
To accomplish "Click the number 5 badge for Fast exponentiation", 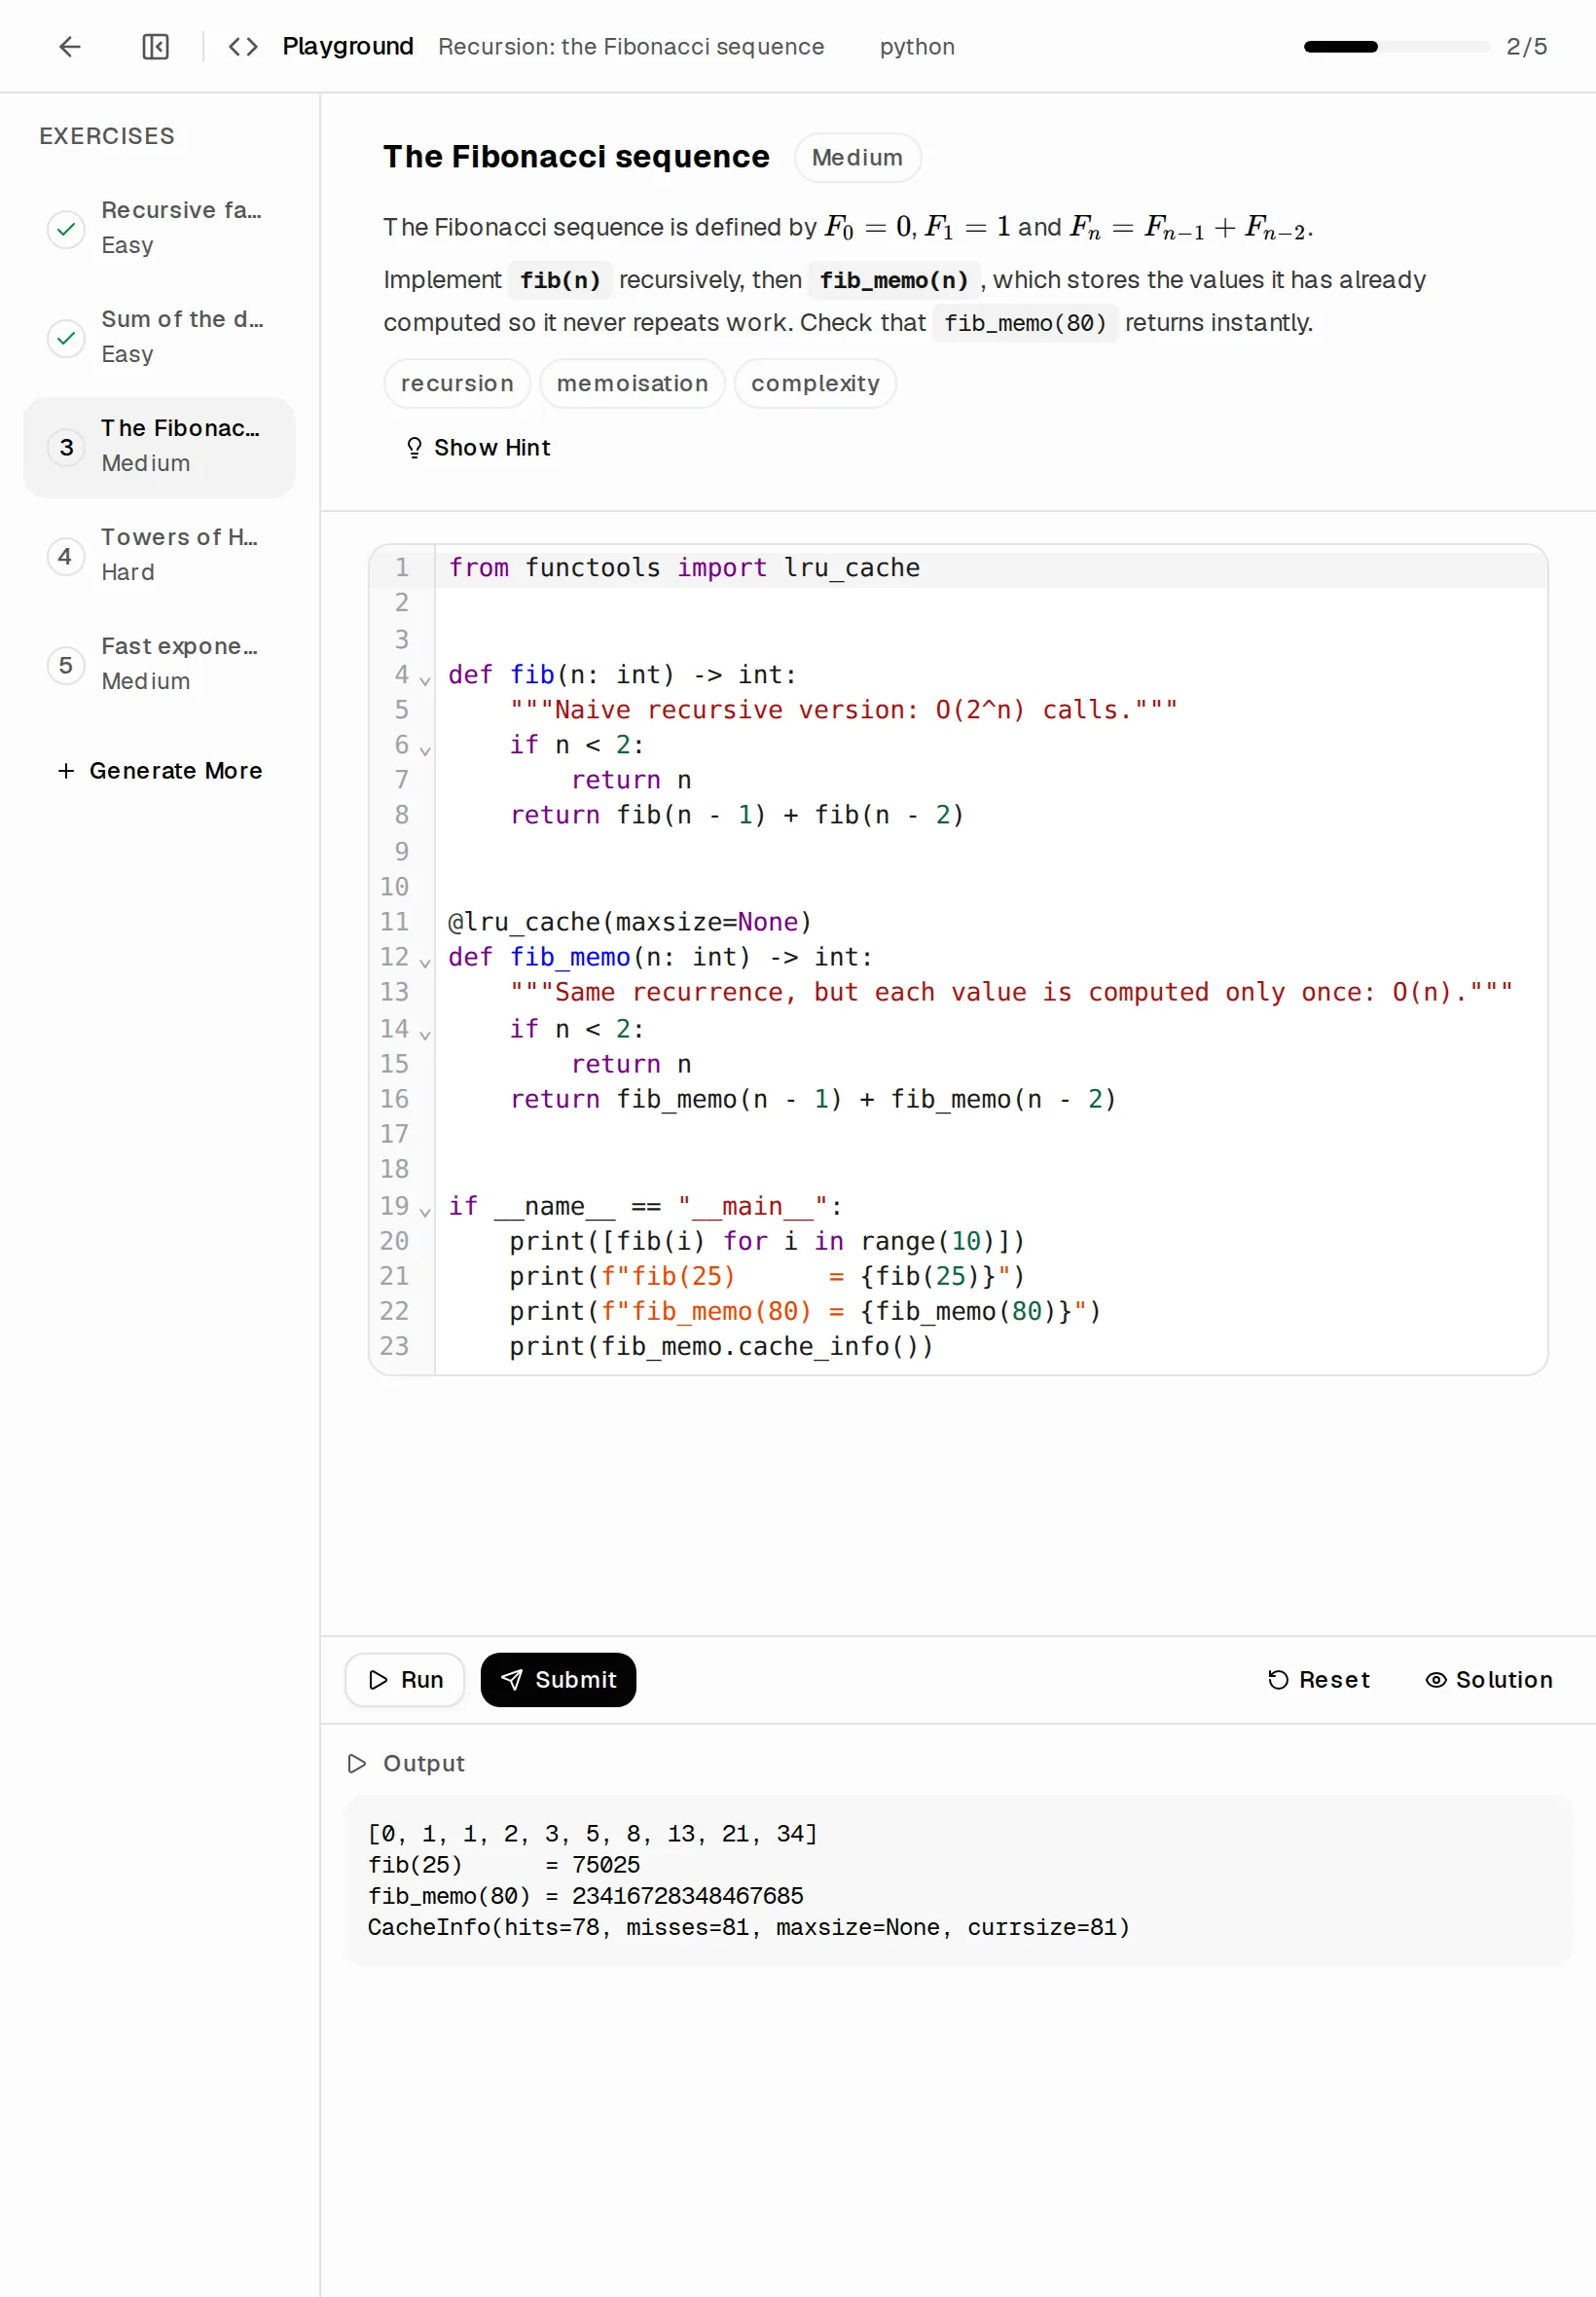I will [x=66, y=665].
